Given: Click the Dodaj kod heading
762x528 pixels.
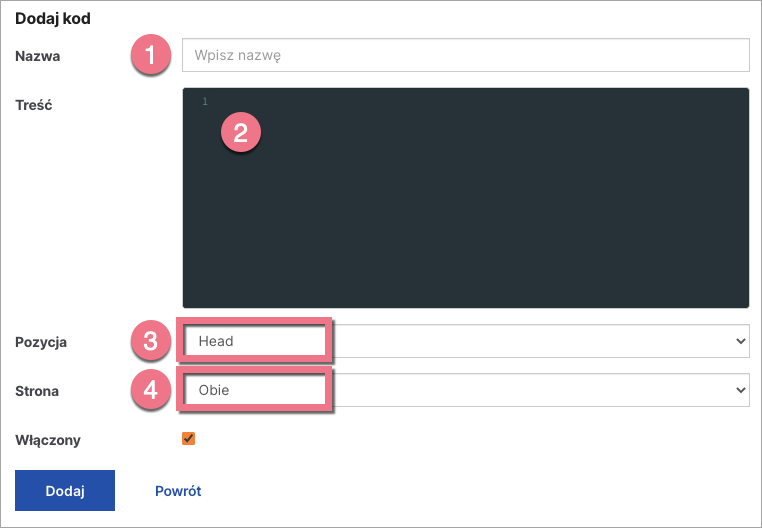Looking at the screenshot, I should (55, 19).
